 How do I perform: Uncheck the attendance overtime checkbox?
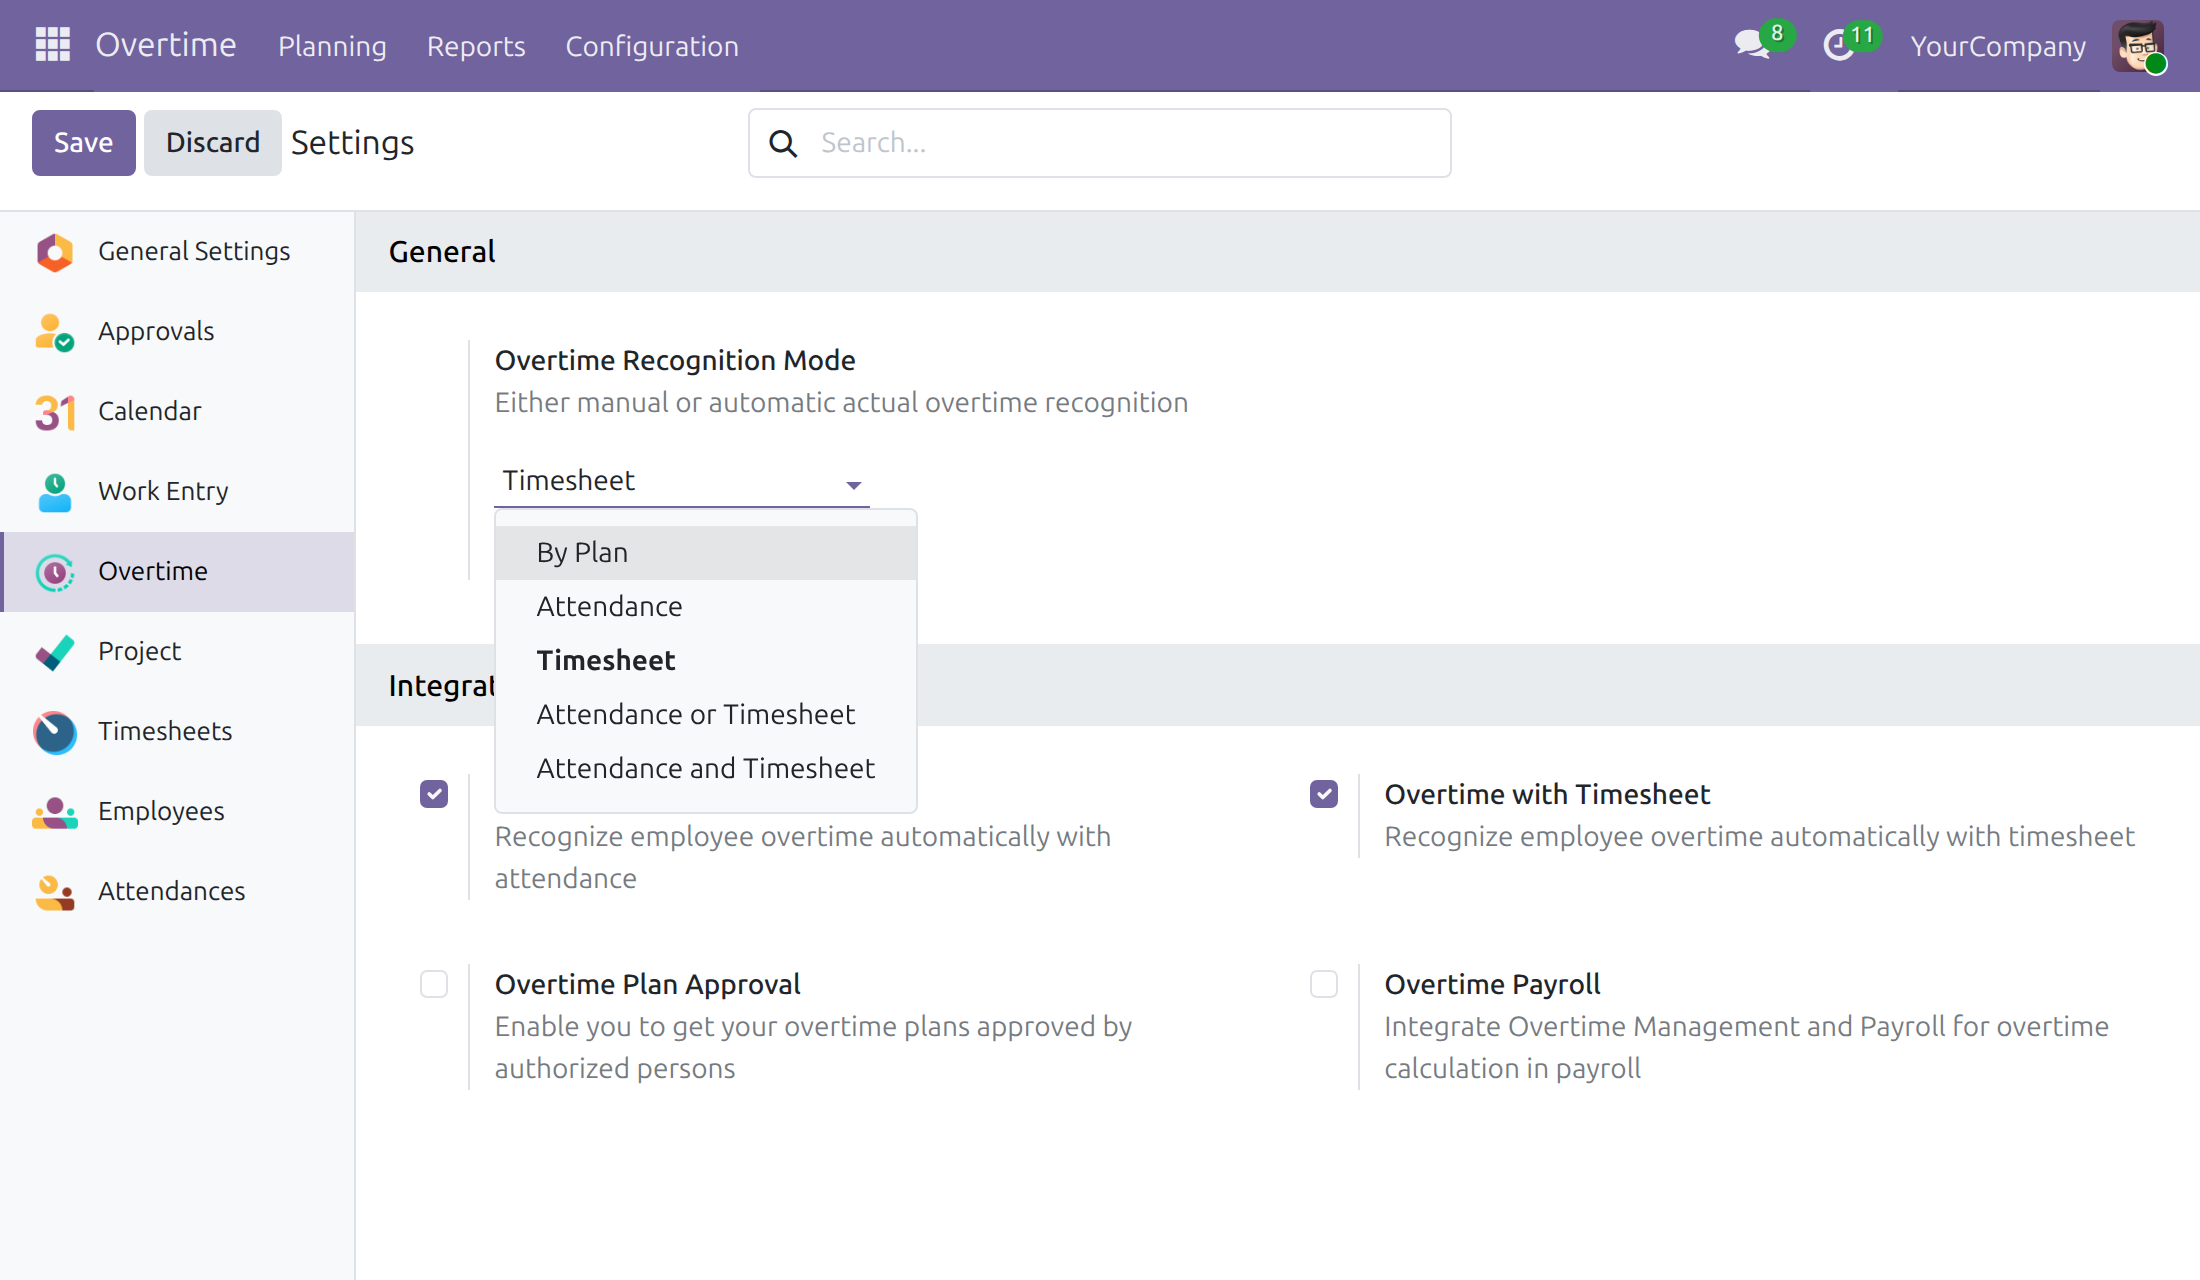point(434,794)
